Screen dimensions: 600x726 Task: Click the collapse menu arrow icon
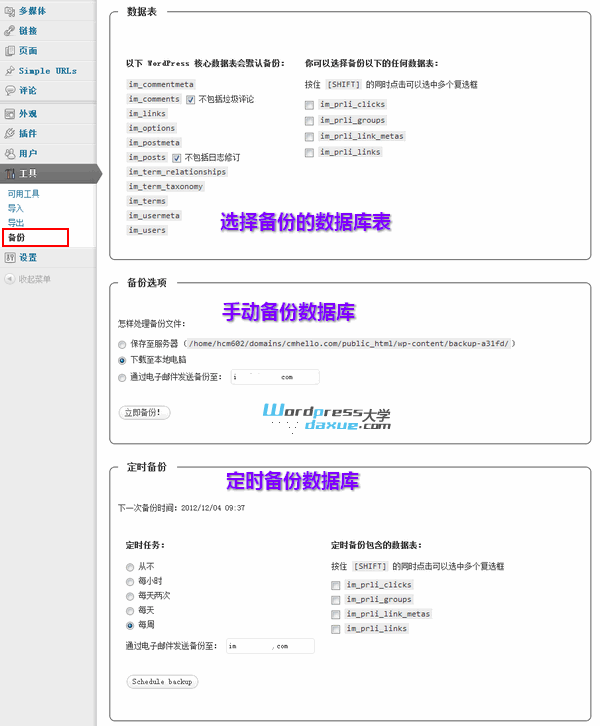(x=9, y=279)
